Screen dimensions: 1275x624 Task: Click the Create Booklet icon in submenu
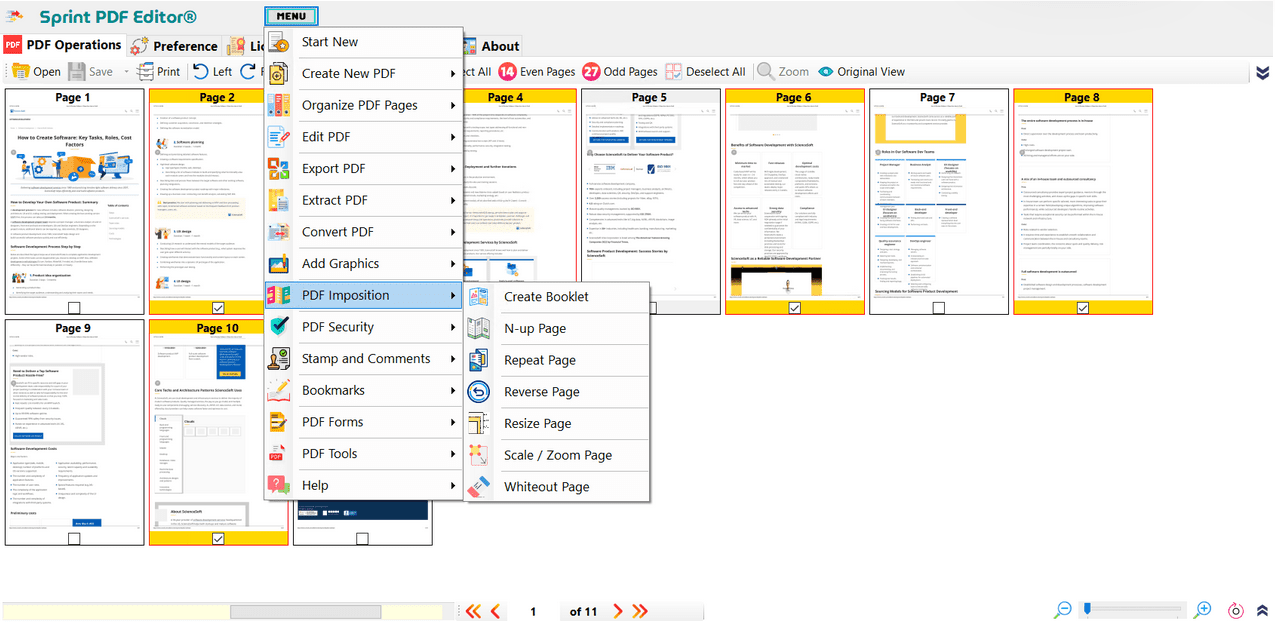tap(479, 297)
